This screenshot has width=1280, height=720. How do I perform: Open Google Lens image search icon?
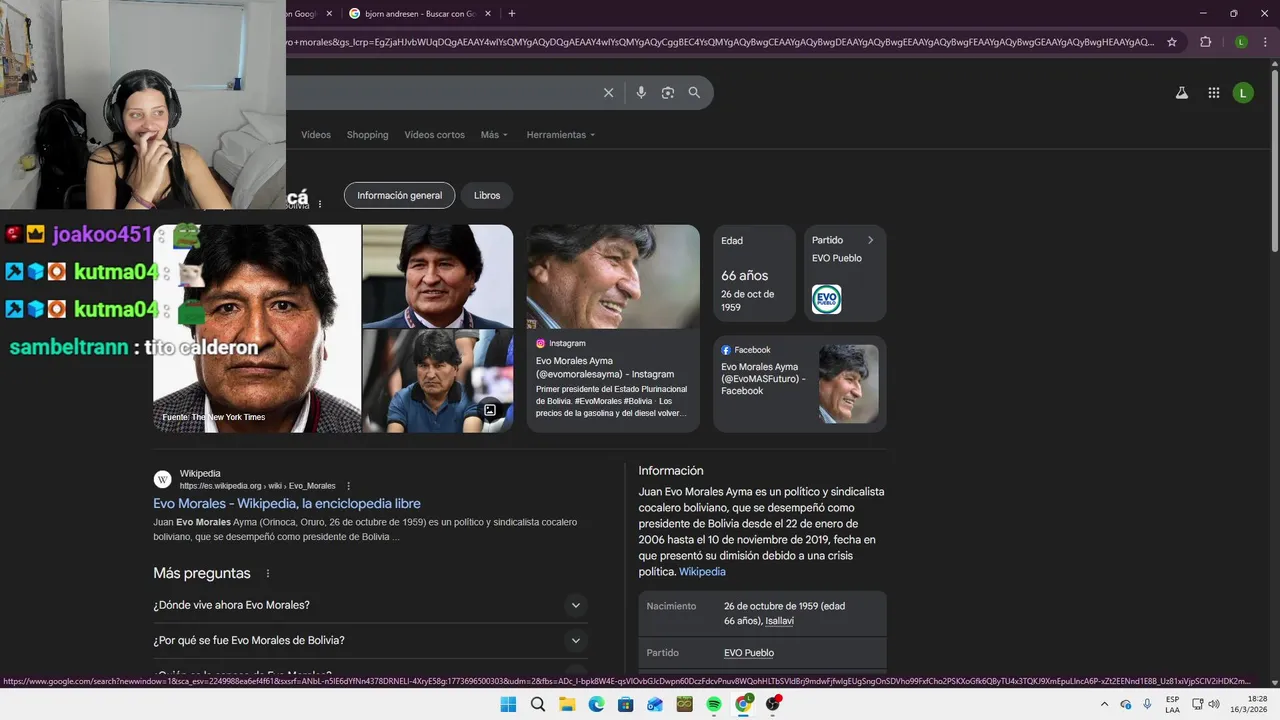pyautogui.click(x=668, y=93)
